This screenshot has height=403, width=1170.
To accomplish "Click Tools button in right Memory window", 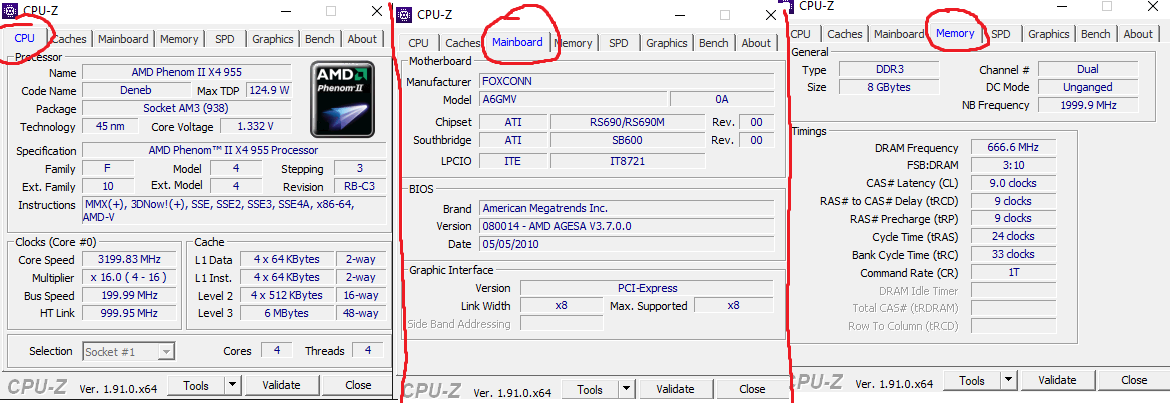I will (972, 381).
